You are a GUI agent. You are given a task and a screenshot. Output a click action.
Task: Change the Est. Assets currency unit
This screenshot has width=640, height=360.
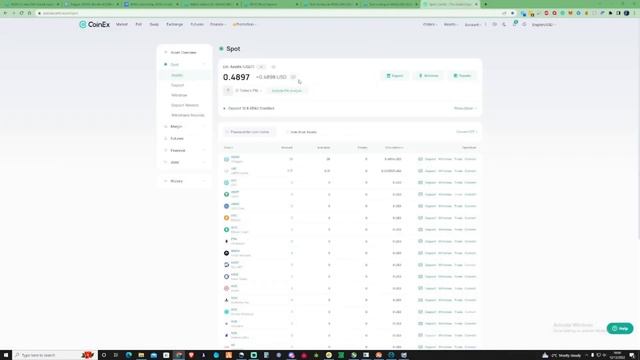click(261, 67)
